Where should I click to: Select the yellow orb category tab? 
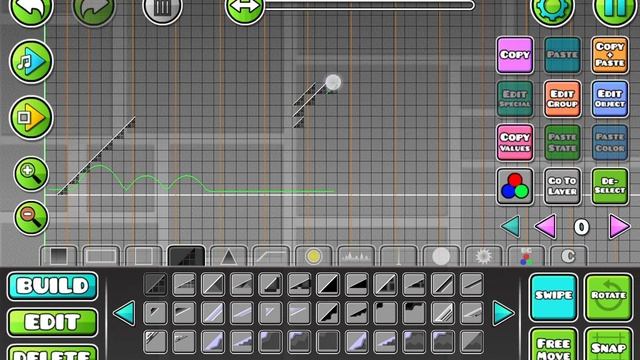point(313,256)
